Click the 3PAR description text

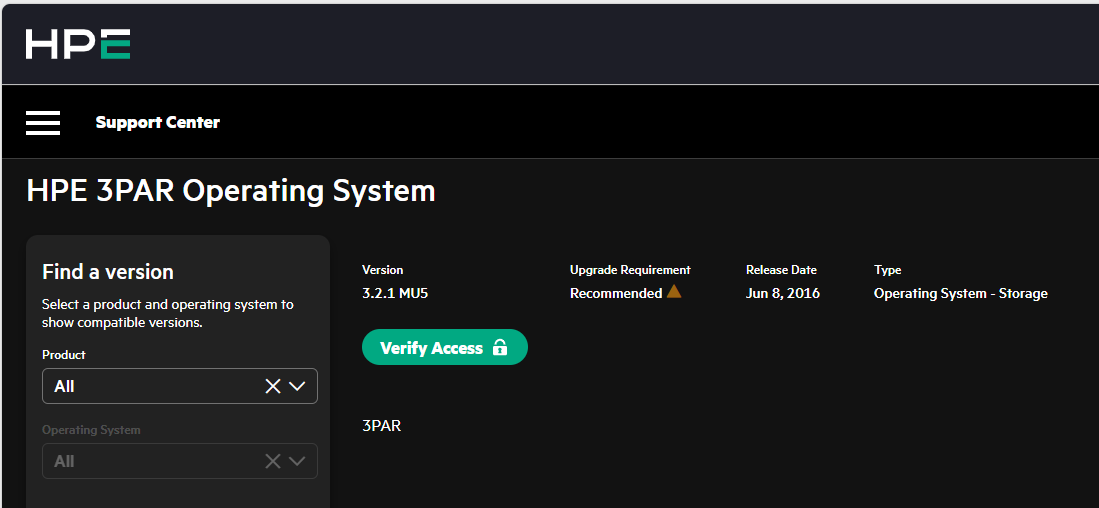point(381,426)
